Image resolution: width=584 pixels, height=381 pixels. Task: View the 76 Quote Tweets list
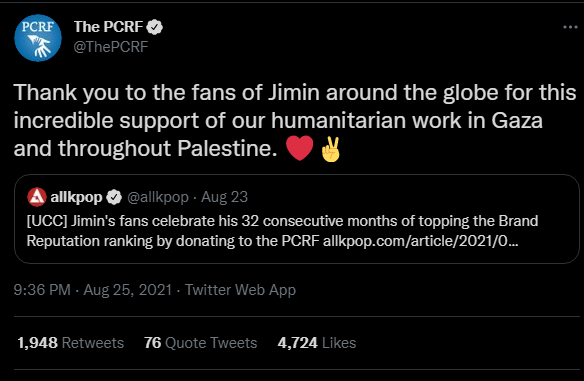pyautogui.click(x=200, y=343)
